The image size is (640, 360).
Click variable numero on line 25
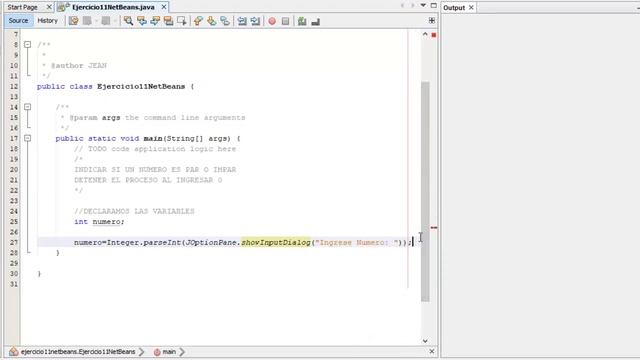107,222
